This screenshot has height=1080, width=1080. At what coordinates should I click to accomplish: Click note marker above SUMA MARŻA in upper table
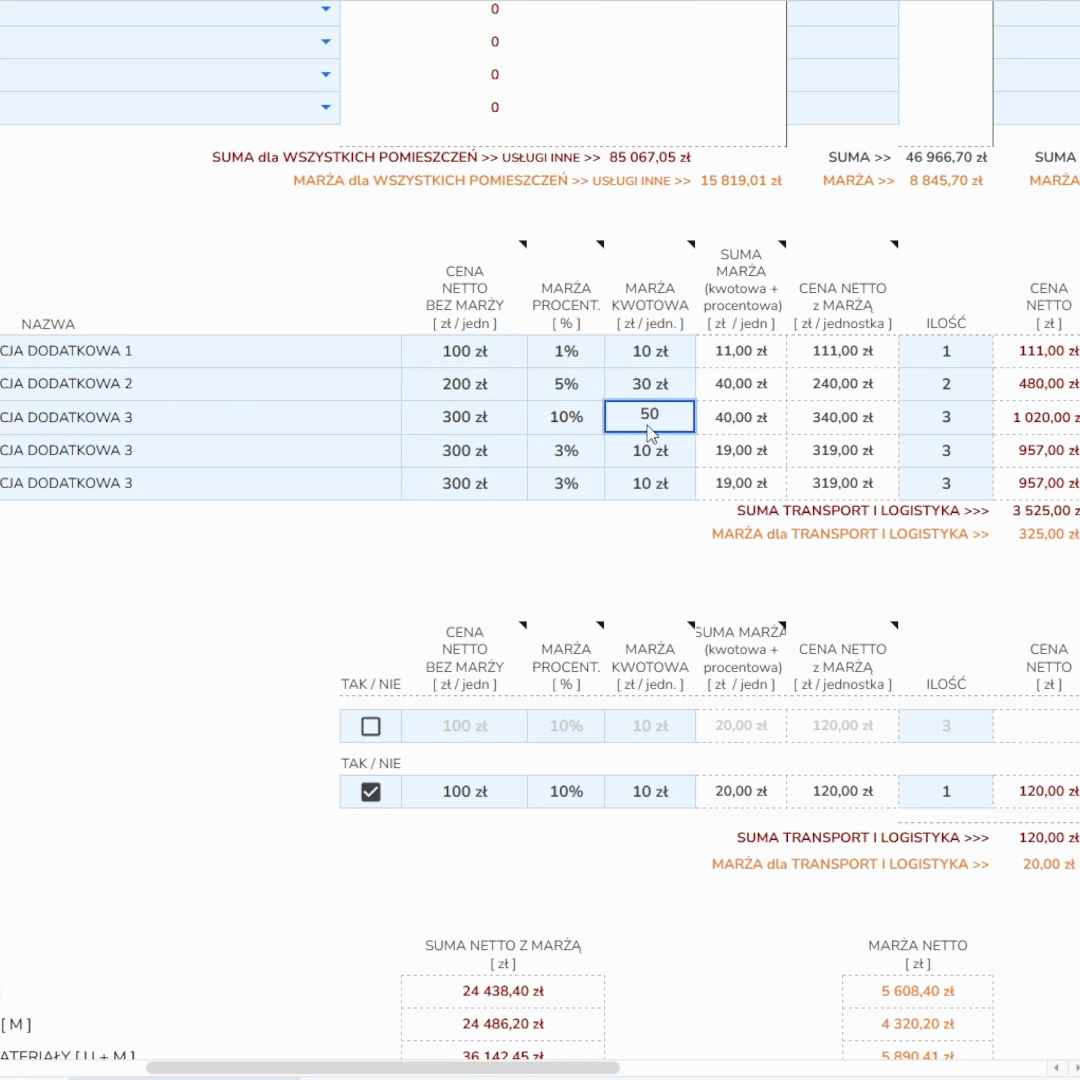tap(782, 244)
